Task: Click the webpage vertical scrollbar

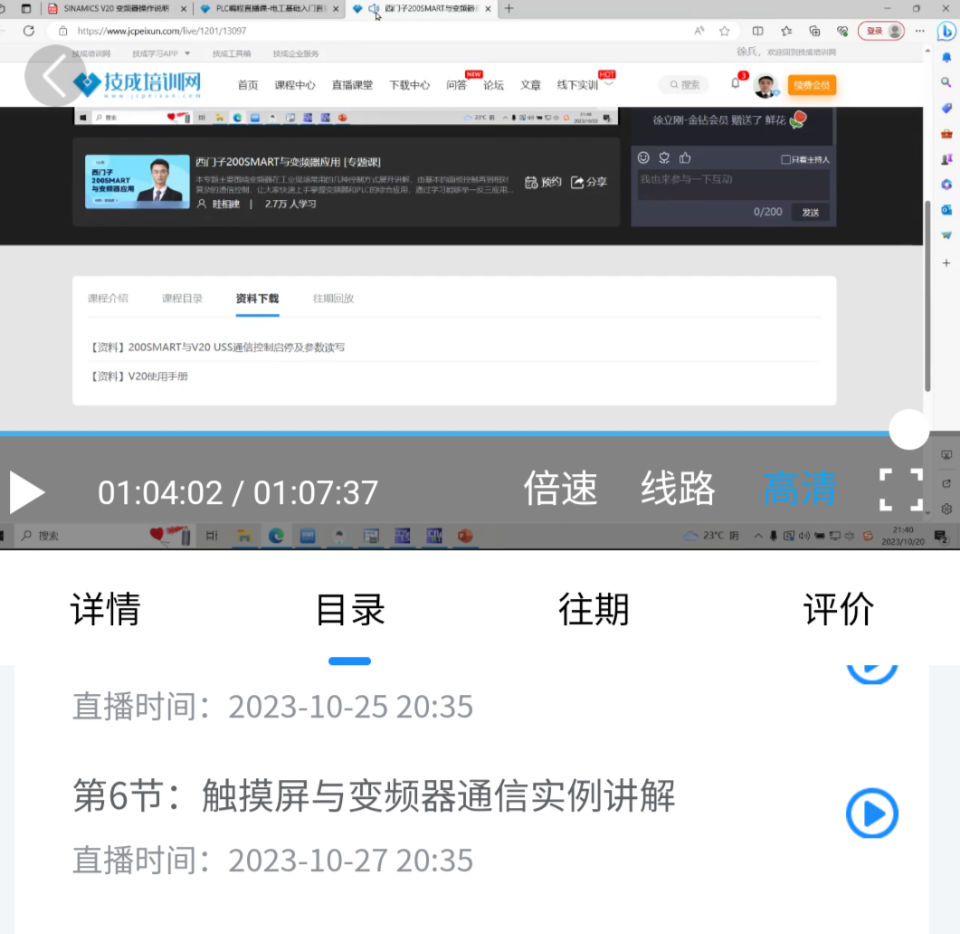Action: pos(928,295)
